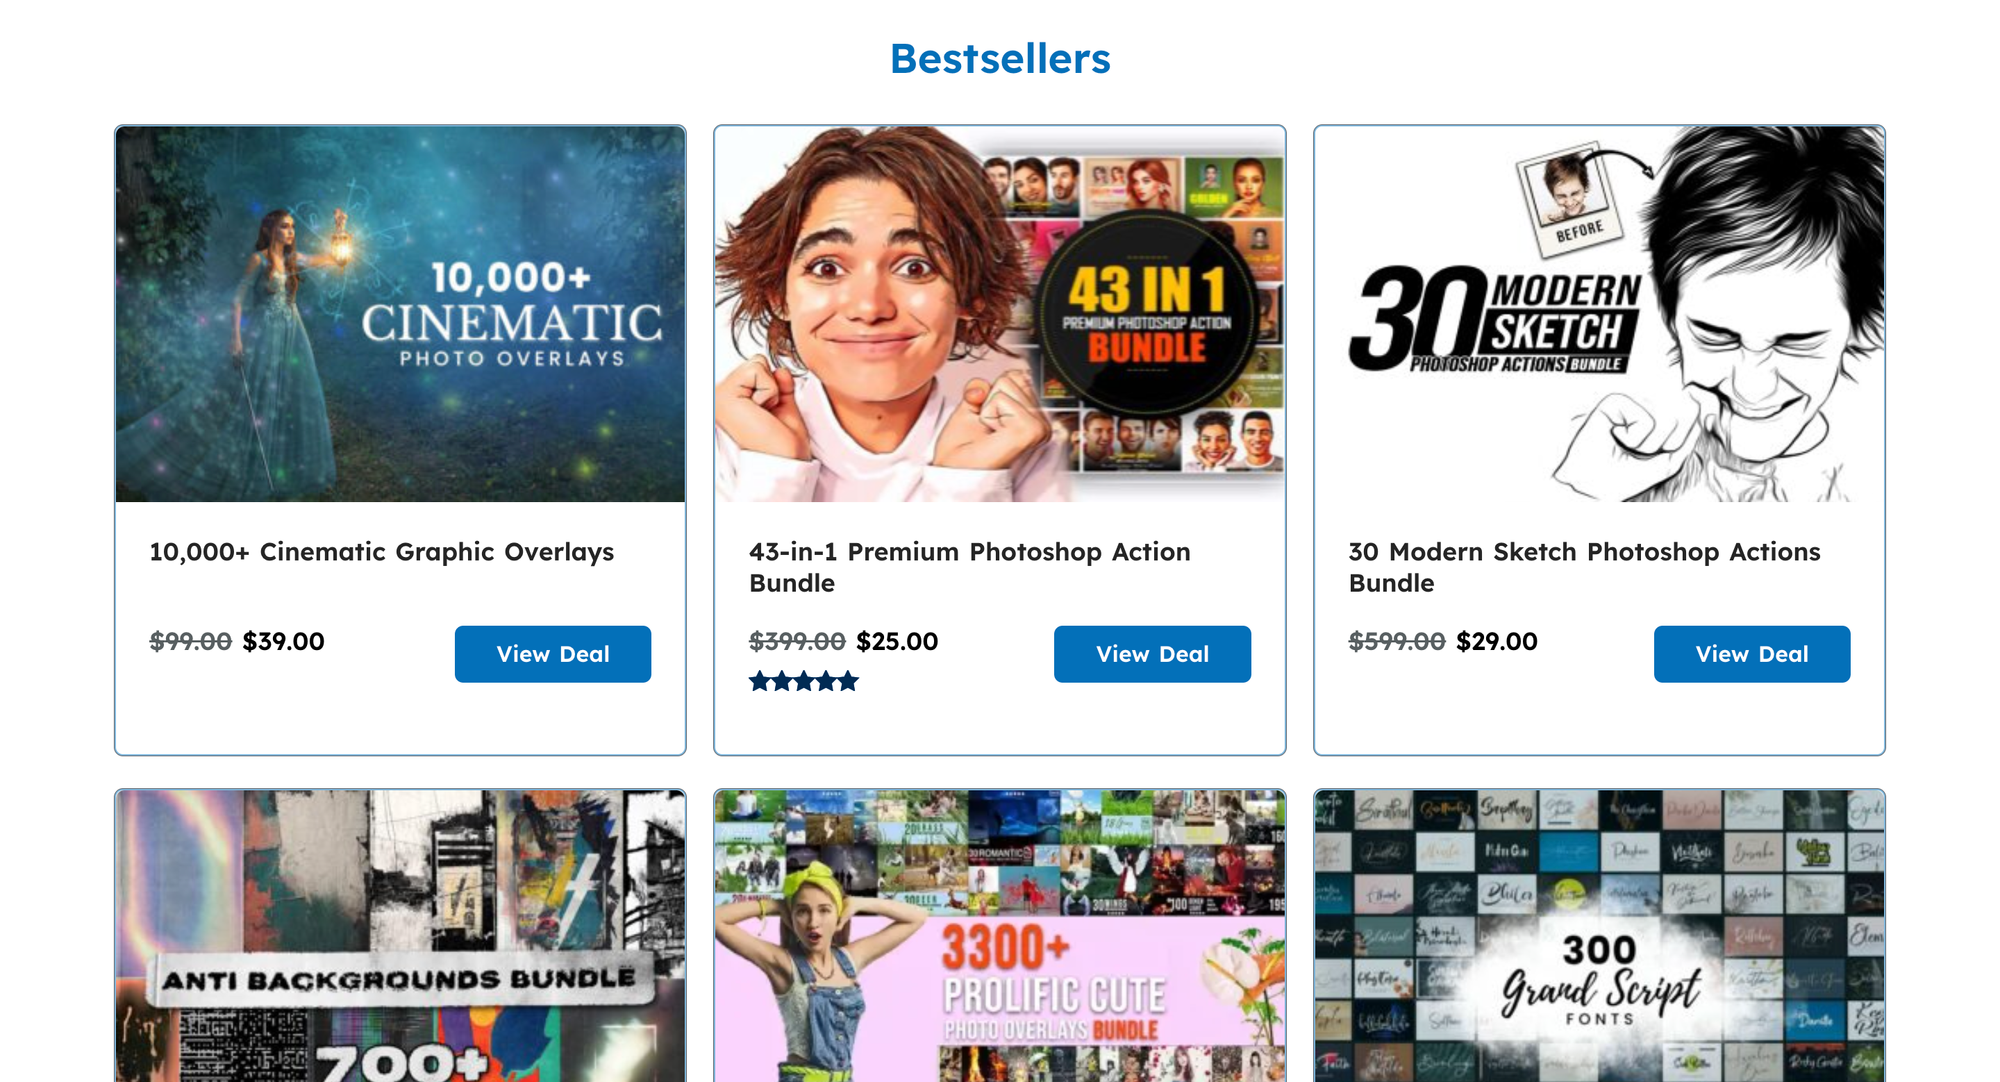Open the 10,000+ Cinematic Graphic Overlays title link

pyautogui.click(x=382, y=552)
